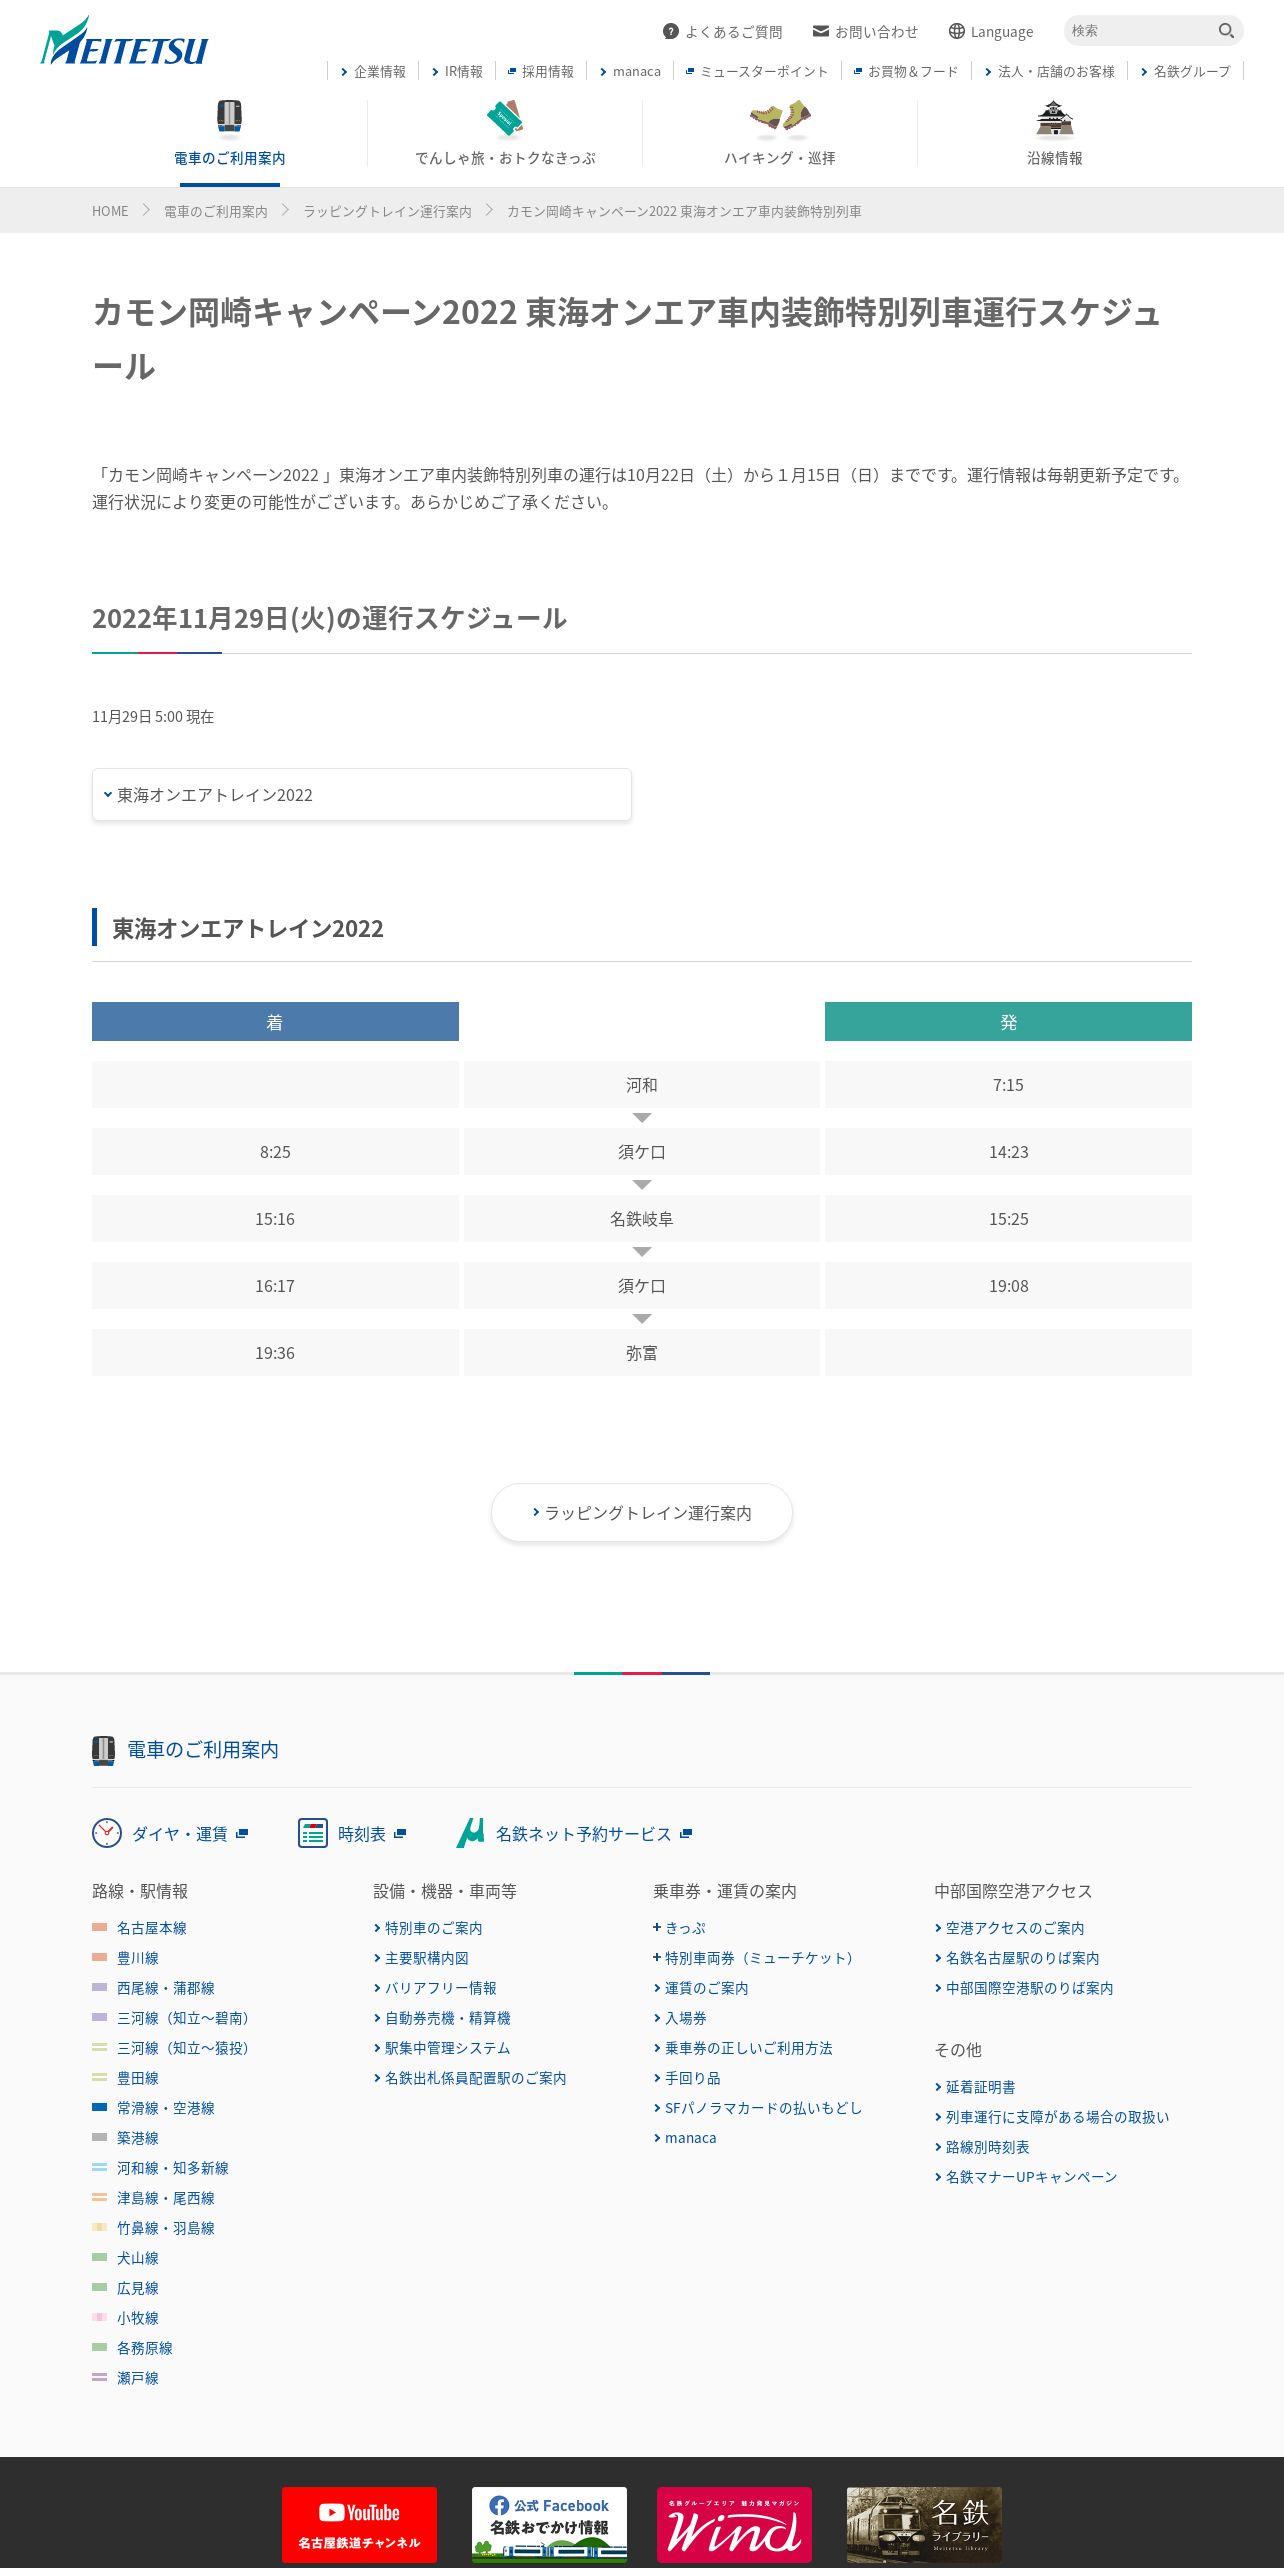Select the manaca top menu item

pyautogui.click(x=630, y=72)
